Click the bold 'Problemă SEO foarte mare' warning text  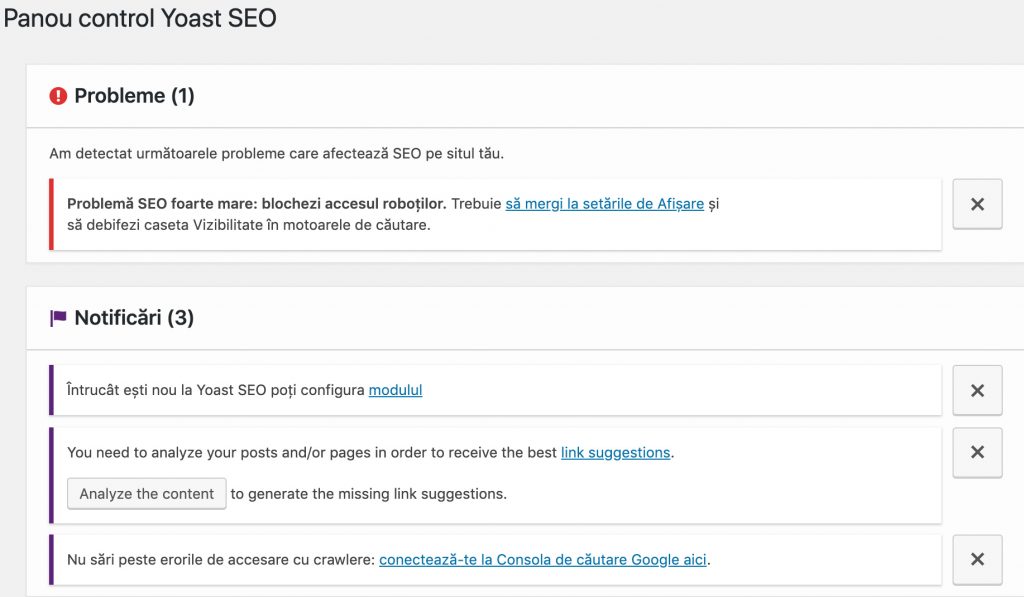coord(256,204)
